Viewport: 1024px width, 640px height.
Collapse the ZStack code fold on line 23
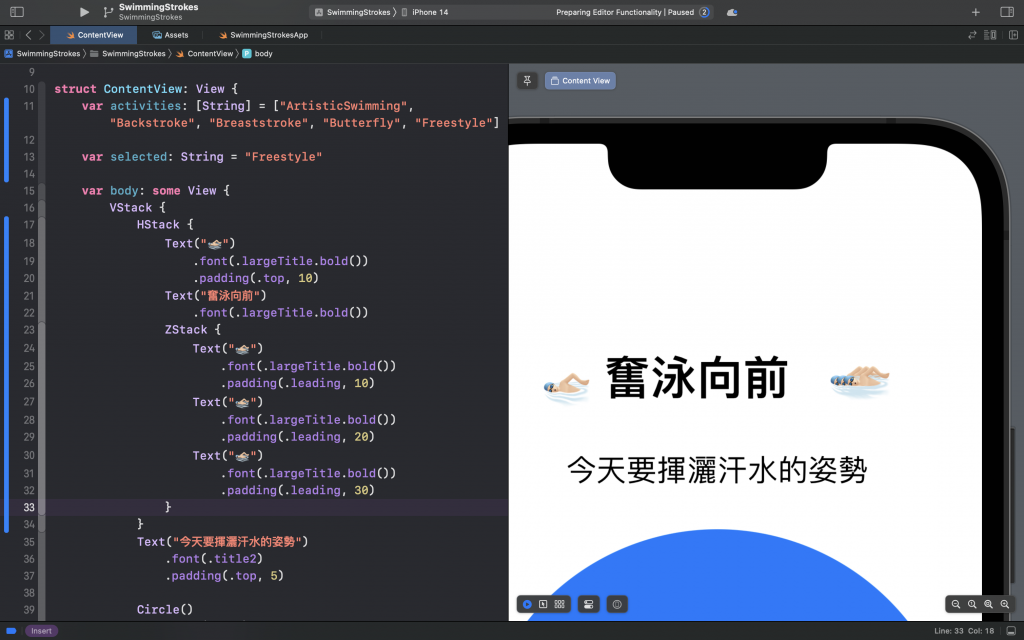(42, 330)
